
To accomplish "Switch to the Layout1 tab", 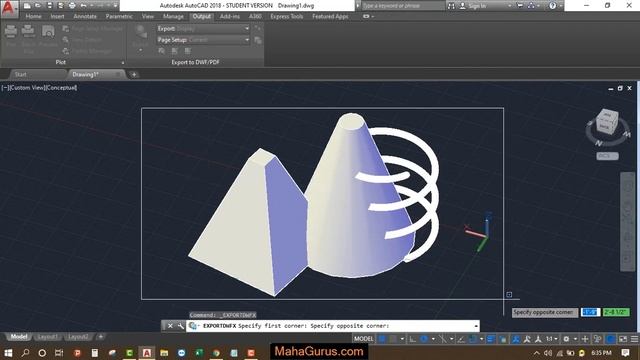I will coord(47,337).
